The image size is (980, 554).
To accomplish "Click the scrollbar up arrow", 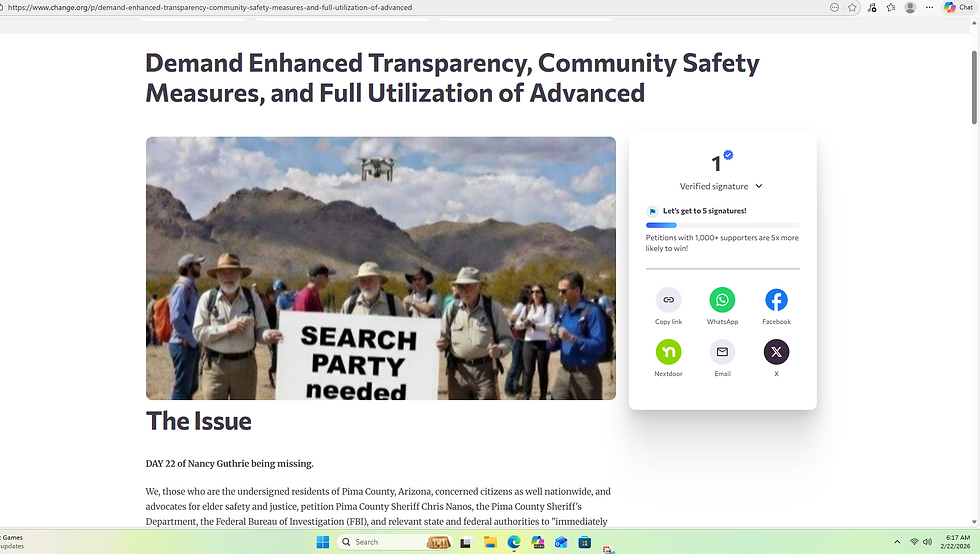I will pyautogui.click(x=974, y=24).
